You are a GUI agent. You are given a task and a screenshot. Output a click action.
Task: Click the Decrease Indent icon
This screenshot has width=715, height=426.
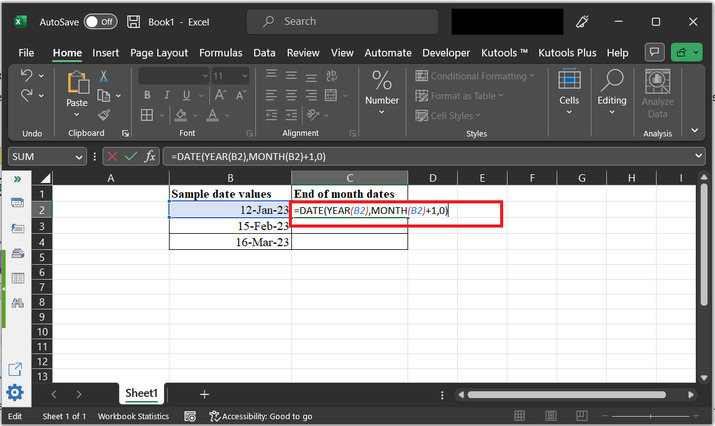[271, 115]
